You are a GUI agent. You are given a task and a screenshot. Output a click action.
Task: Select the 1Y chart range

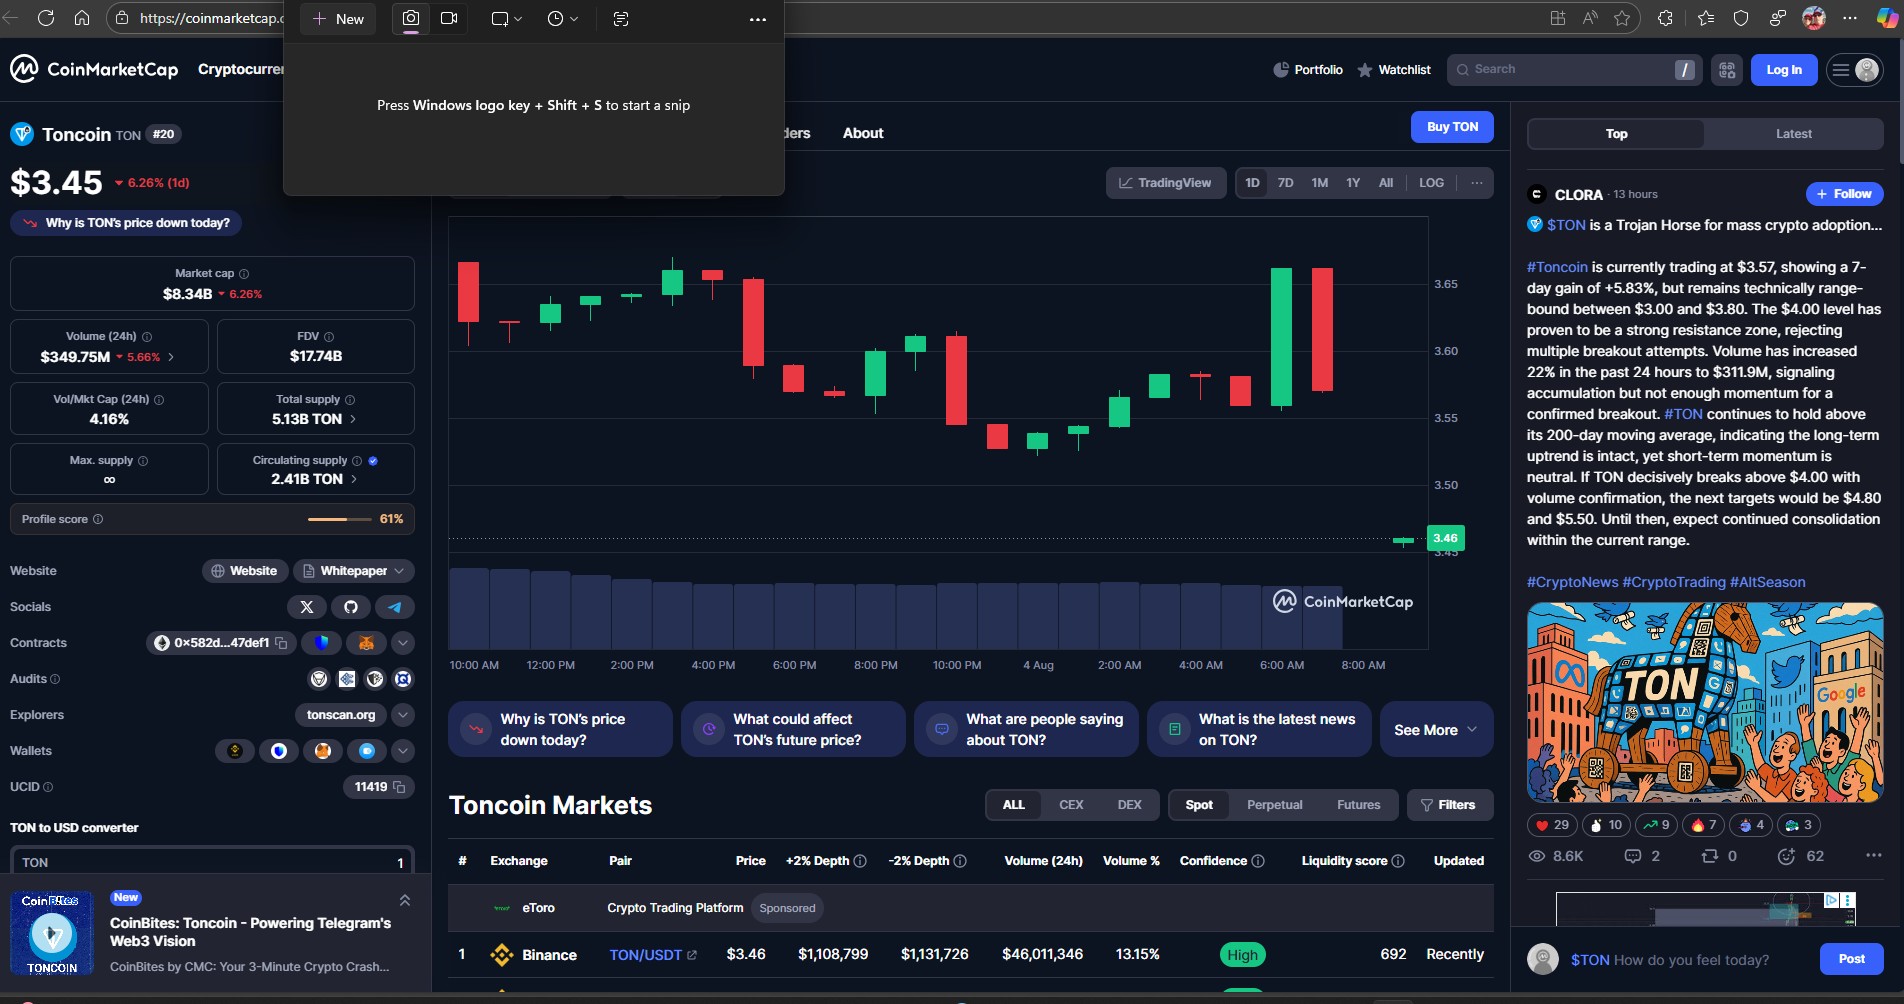point(1353,183)
